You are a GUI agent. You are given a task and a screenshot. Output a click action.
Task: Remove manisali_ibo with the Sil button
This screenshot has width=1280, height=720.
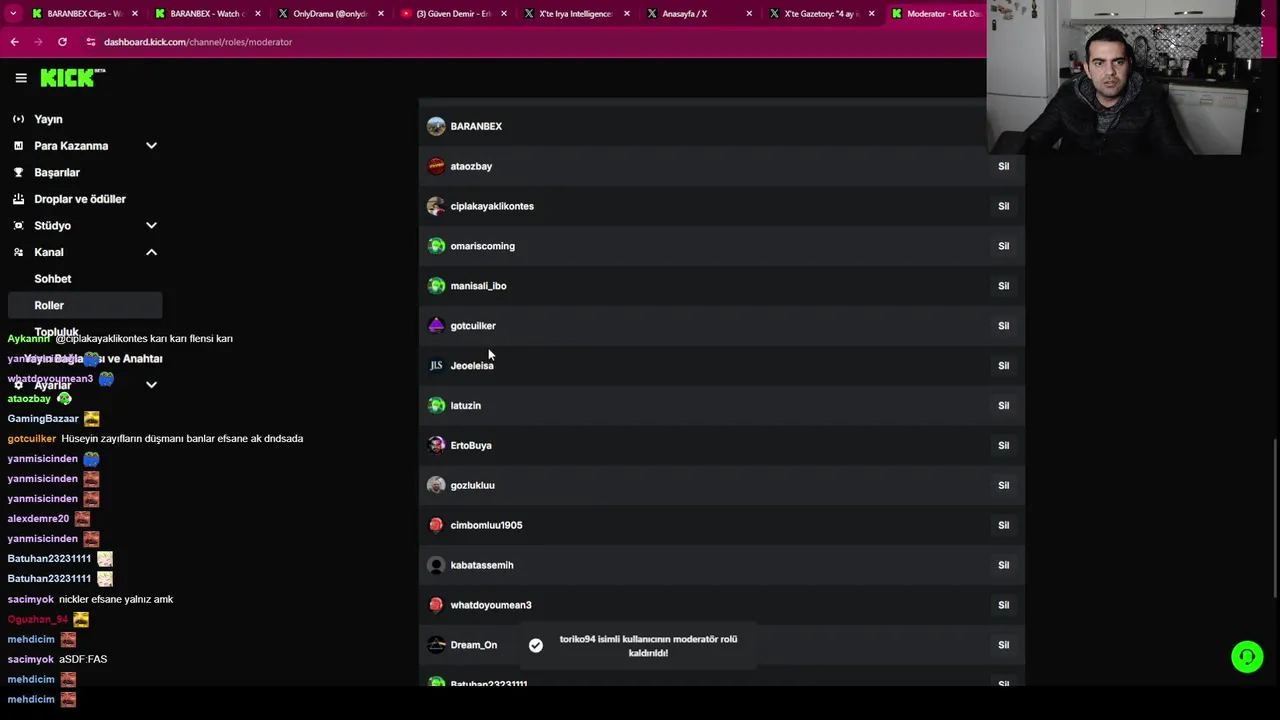pyautogui.click(x=1003, y=286)
